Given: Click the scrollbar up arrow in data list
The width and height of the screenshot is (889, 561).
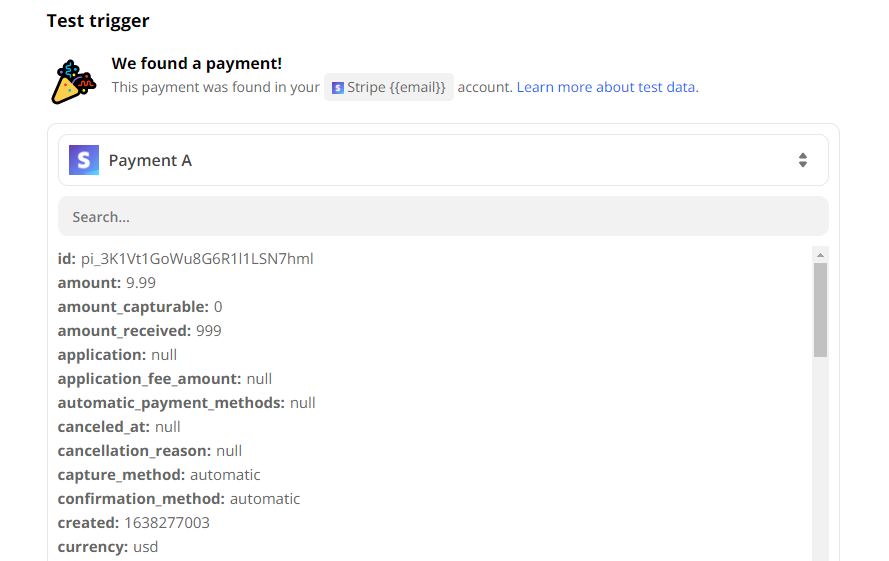Looking at the screenshot, I should [x=820, y=255].
